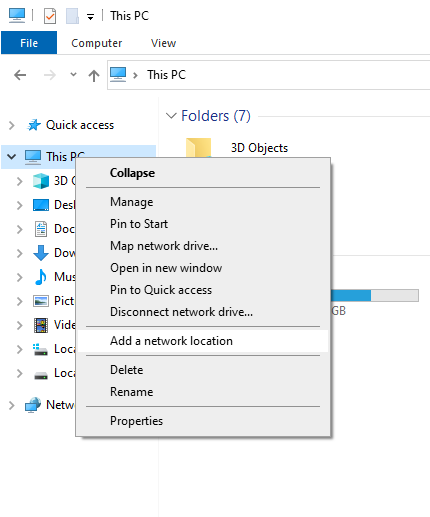Select the Music note icon in sidebar
This screenshot has height=517, width=430.
(41, 277)
